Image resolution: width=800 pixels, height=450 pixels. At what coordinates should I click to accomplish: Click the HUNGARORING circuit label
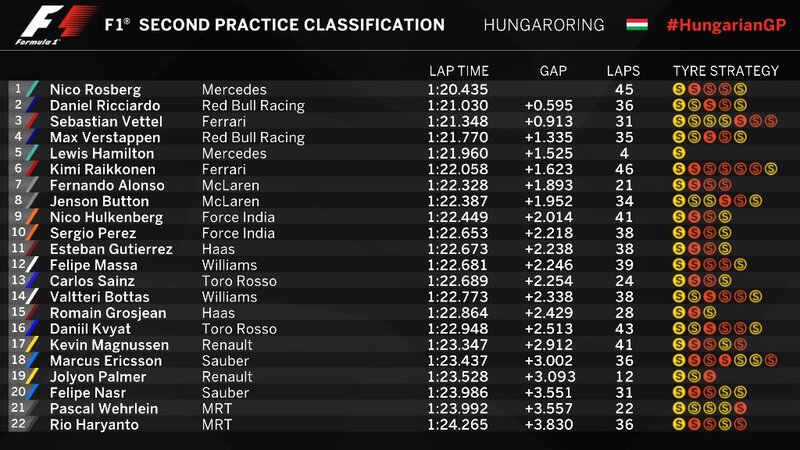click(x=544, y=24)
